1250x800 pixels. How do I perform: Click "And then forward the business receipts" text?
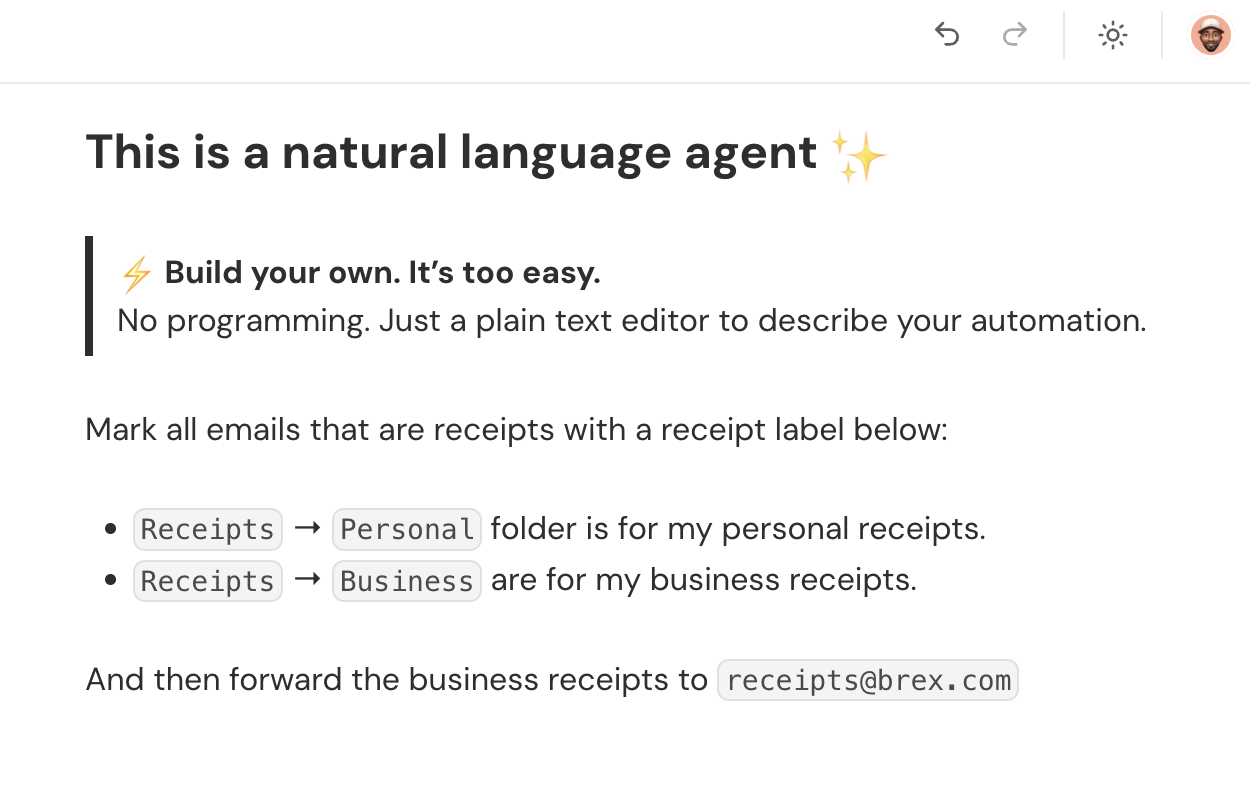point(396,680)
